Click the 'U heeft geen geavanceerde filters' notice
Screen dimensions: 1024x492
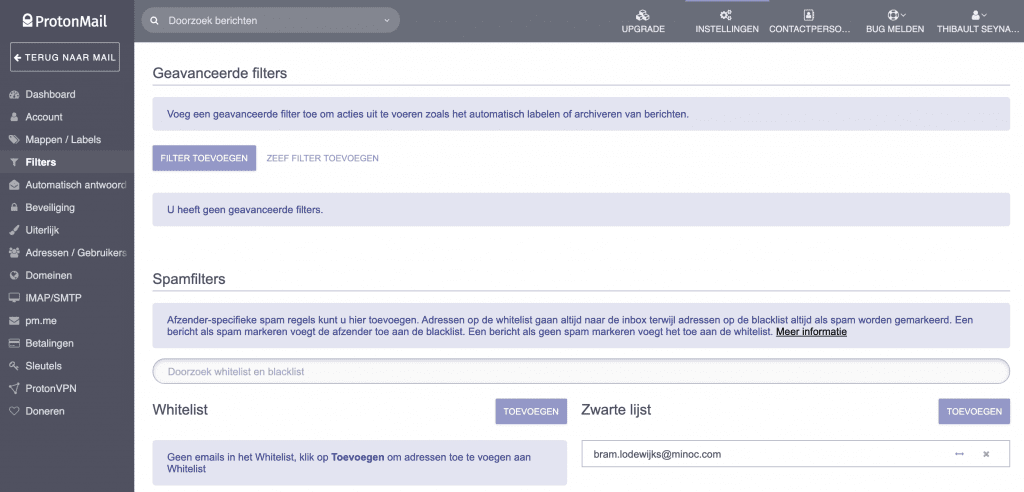[581, 210]
